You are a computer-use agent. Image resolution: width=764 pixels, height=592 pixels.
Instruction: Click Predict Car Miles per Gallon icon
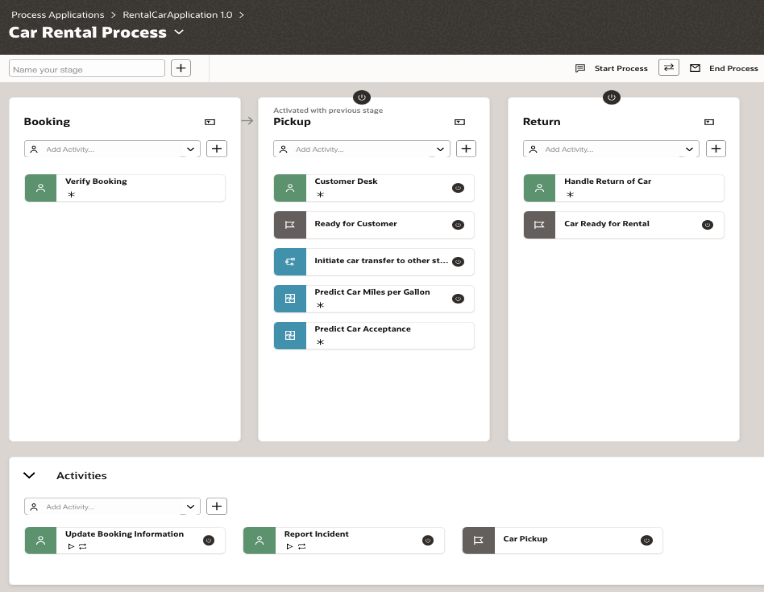290,299
